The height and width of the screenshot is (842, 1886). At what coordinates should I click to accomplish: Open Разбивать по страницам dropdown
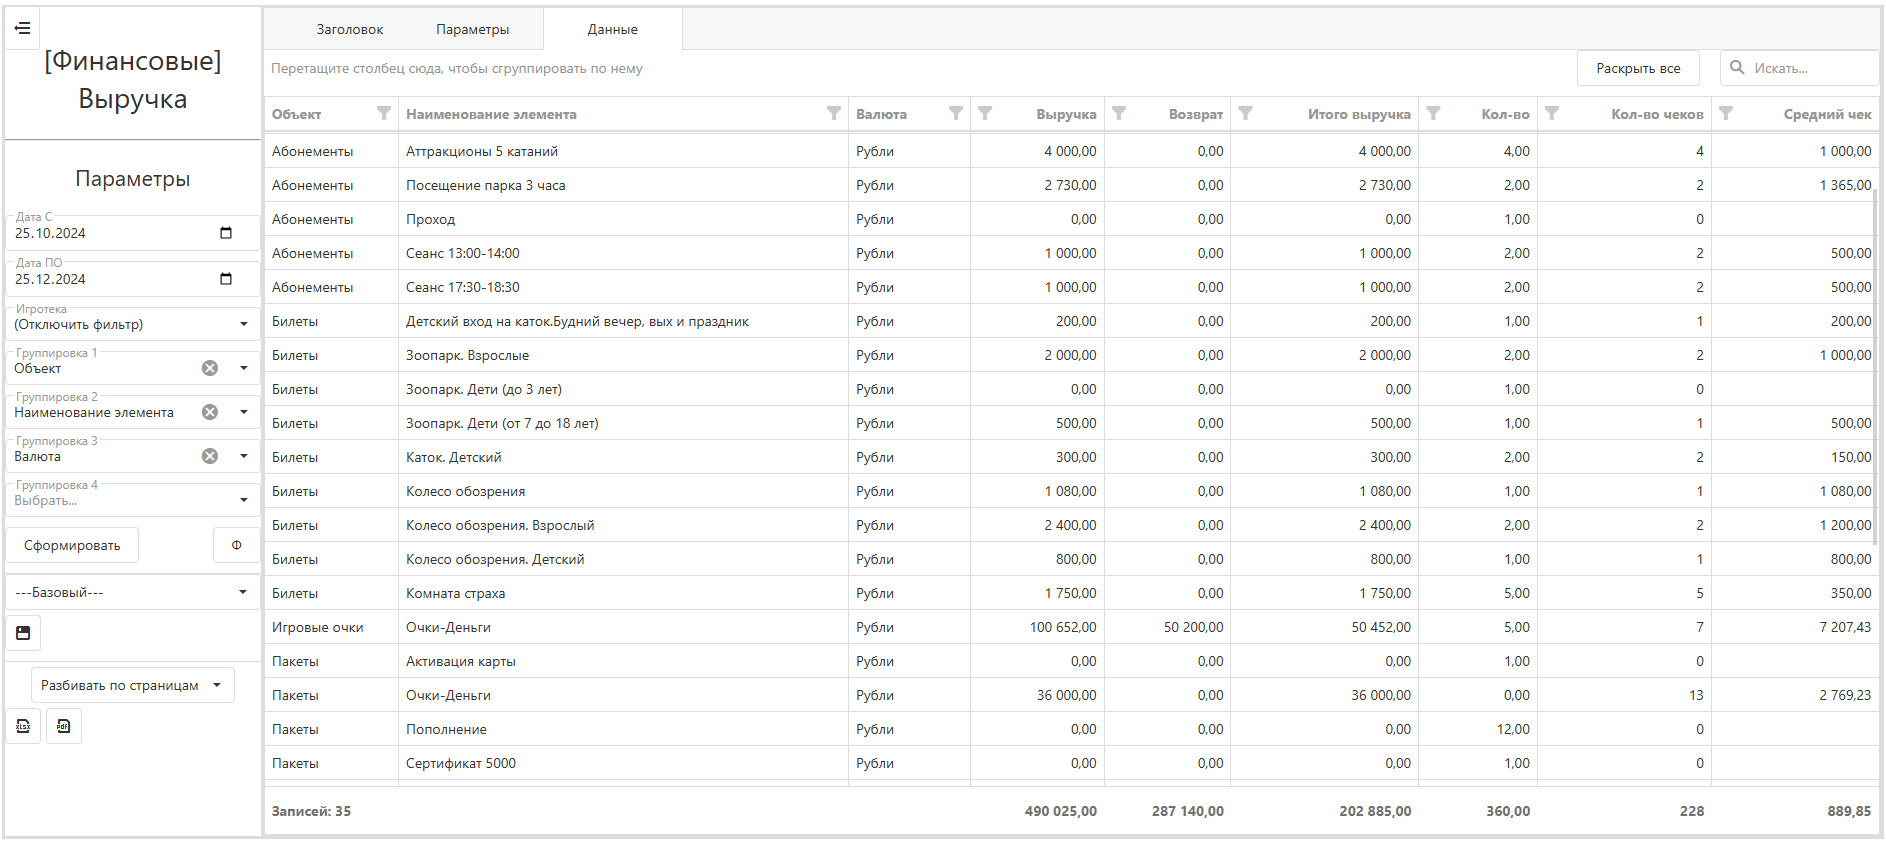click(x=133, y=685)
